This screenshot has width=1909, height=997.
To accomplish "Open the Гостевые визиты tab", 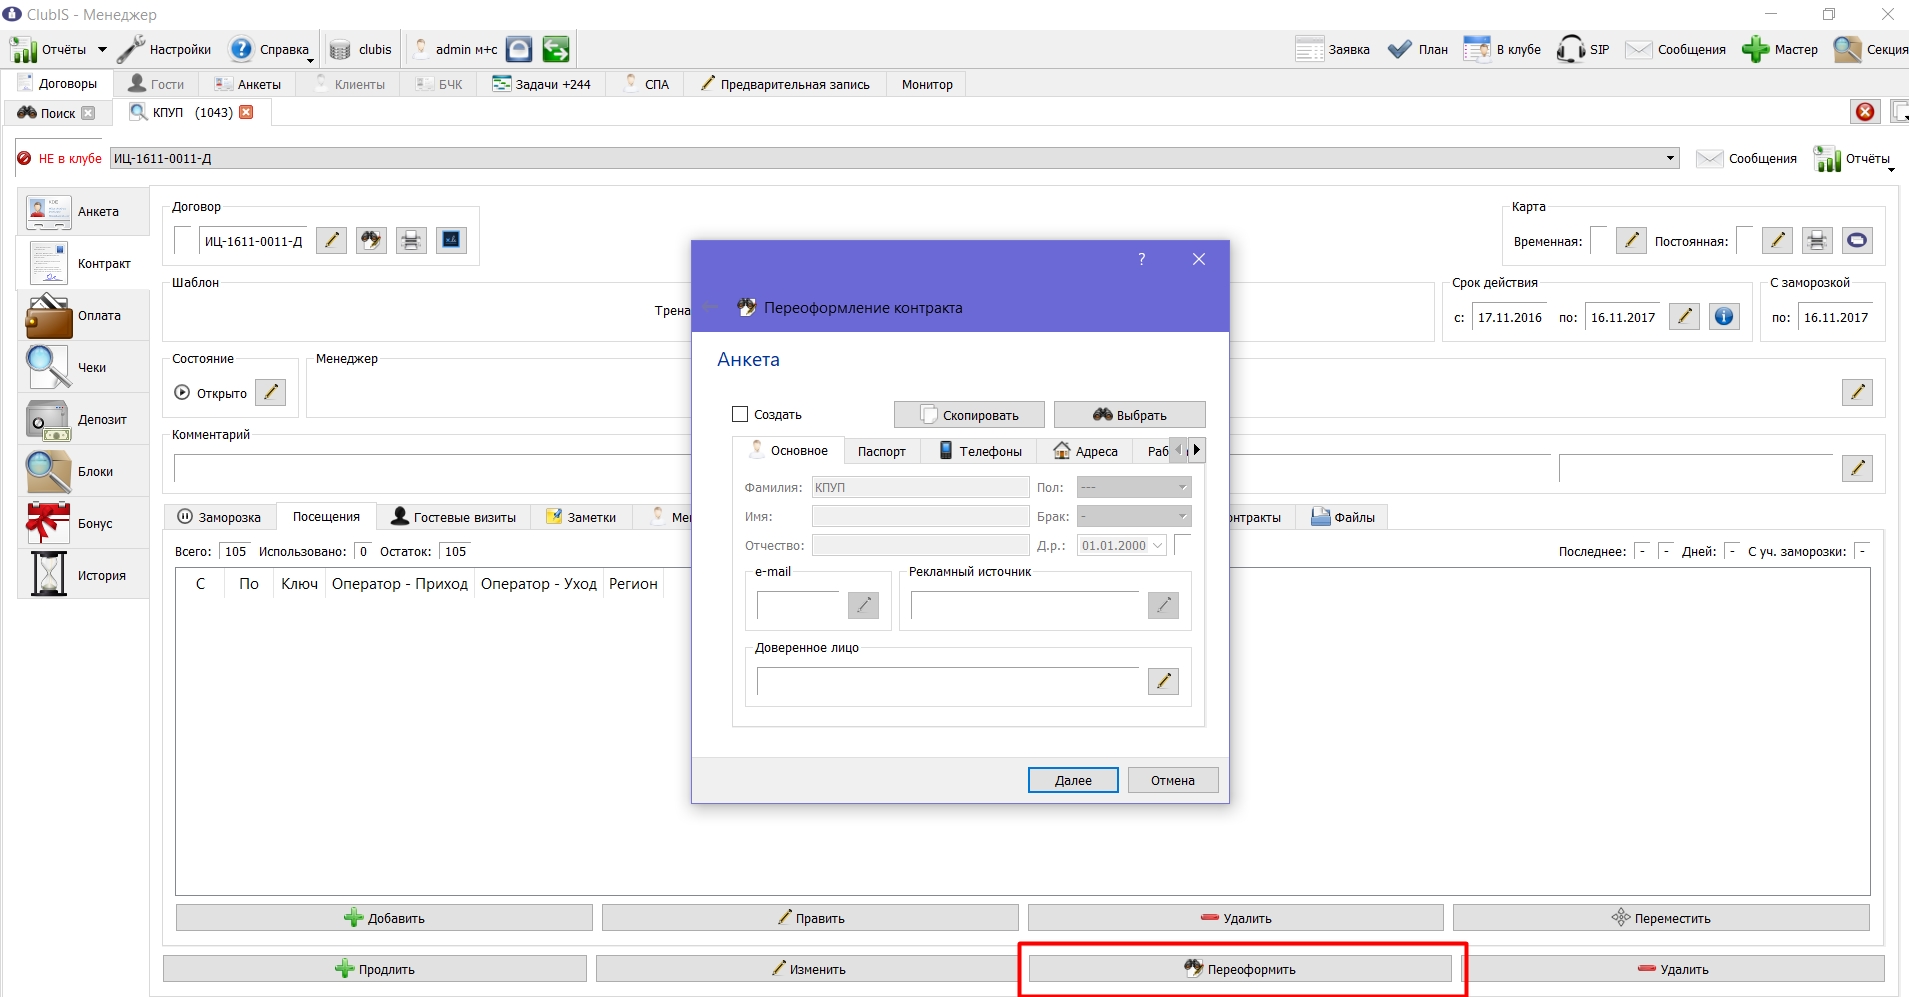I will pos(453,517).
